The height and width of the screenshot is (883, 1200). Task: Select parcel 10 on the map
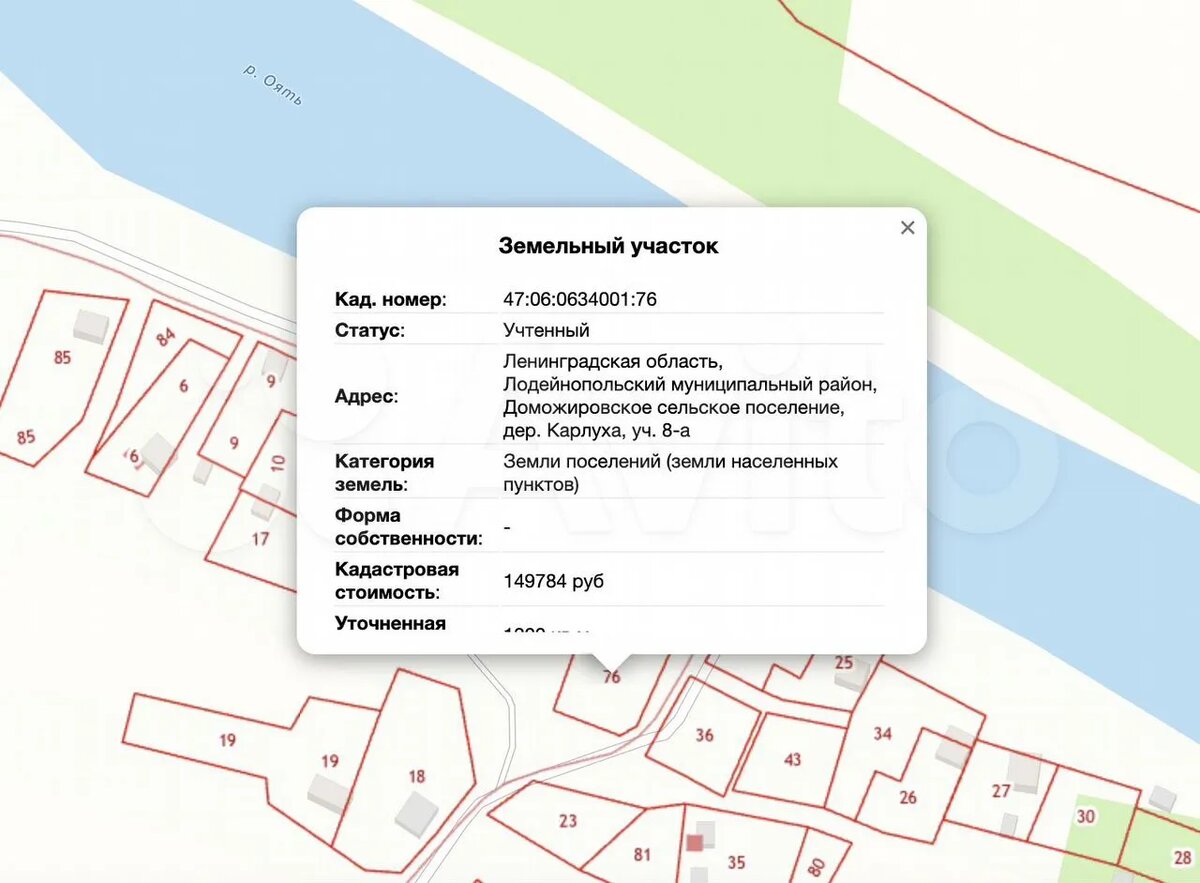point(278,462)
